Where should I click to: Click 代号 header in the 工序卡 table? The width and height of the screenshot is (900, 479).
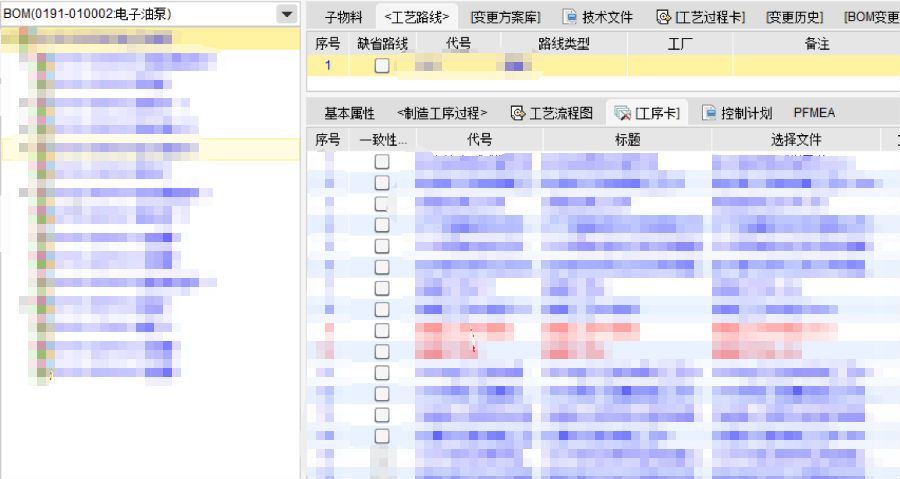click(x=479, y=139)
